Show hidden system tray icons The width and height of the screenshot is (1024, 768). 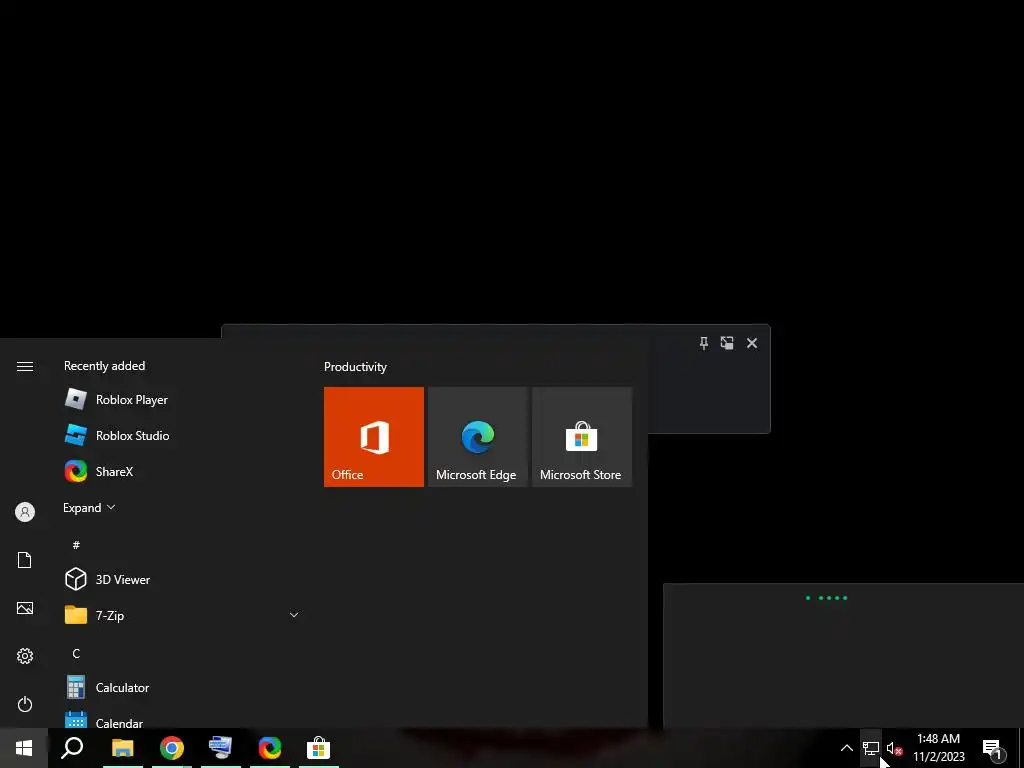coord(846,748)
